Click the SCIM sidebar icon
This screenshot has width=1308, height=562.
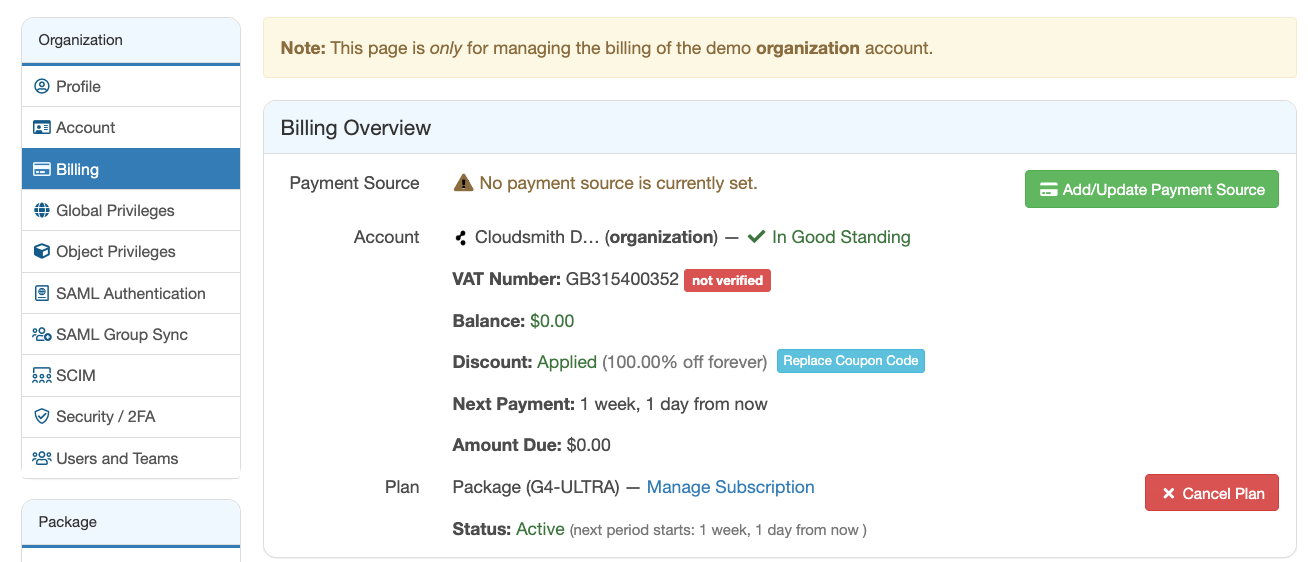tap(42, 376)
